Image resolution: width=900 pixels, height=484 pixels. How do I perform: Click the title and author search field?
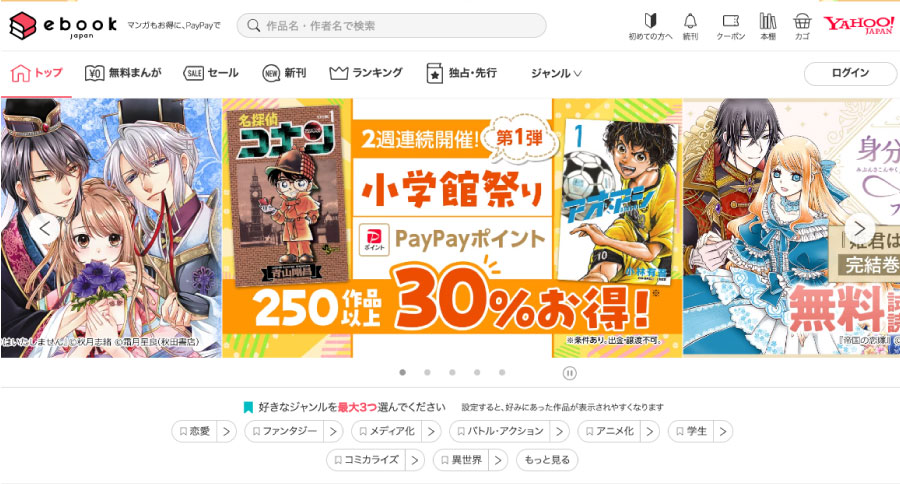[x=391, y=26]
